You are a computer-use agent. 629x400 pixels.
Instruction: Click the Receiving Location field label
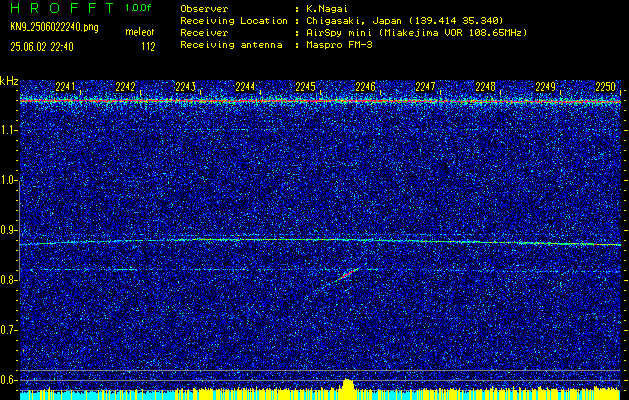click(234, 20)
